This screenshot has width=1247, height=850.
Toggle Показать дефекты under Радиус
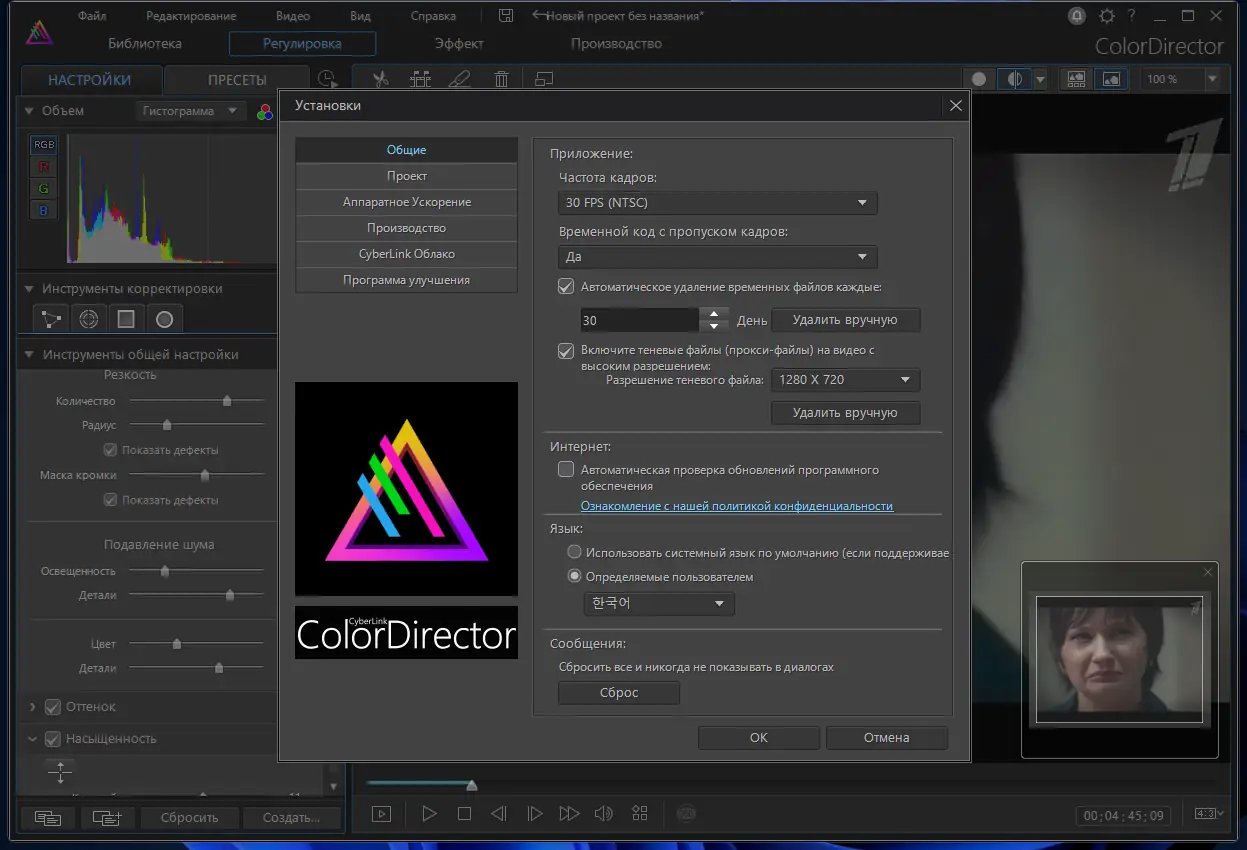coord(111,450)
